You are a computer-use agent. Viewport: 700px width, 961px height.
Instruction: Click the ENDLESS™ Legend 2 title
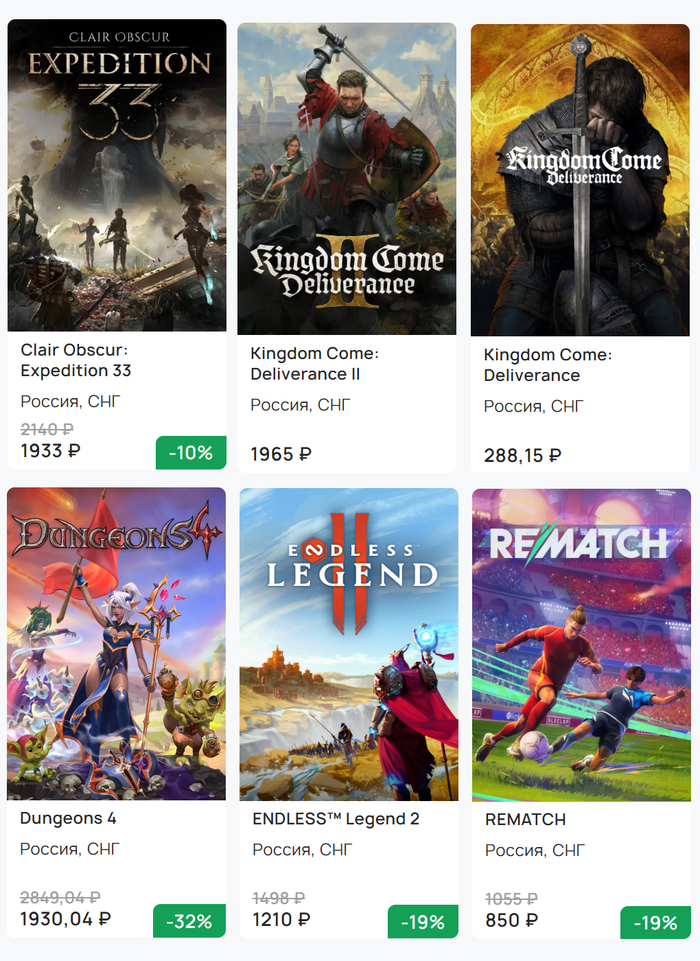[x=336, y=819]
